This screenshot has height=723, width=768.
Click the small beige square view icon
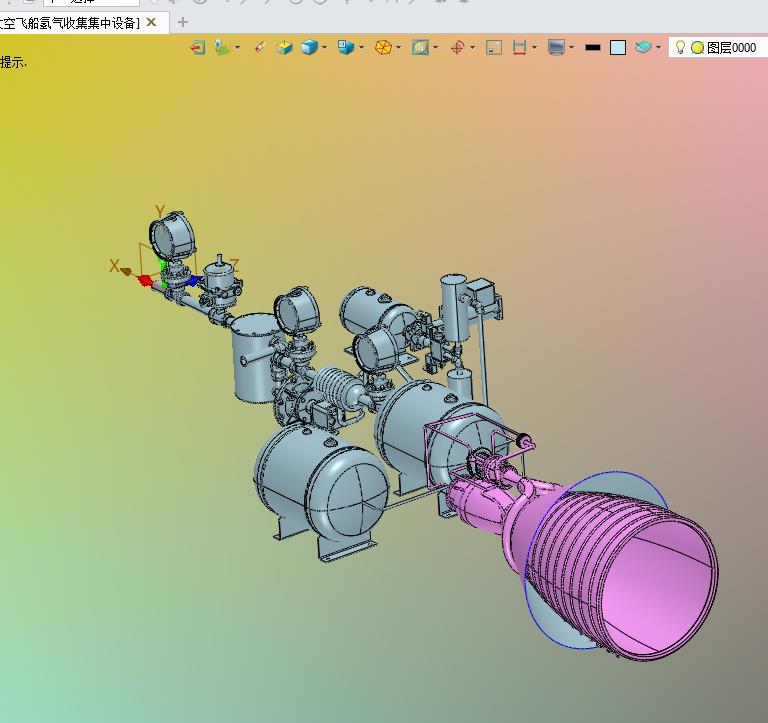494,48
